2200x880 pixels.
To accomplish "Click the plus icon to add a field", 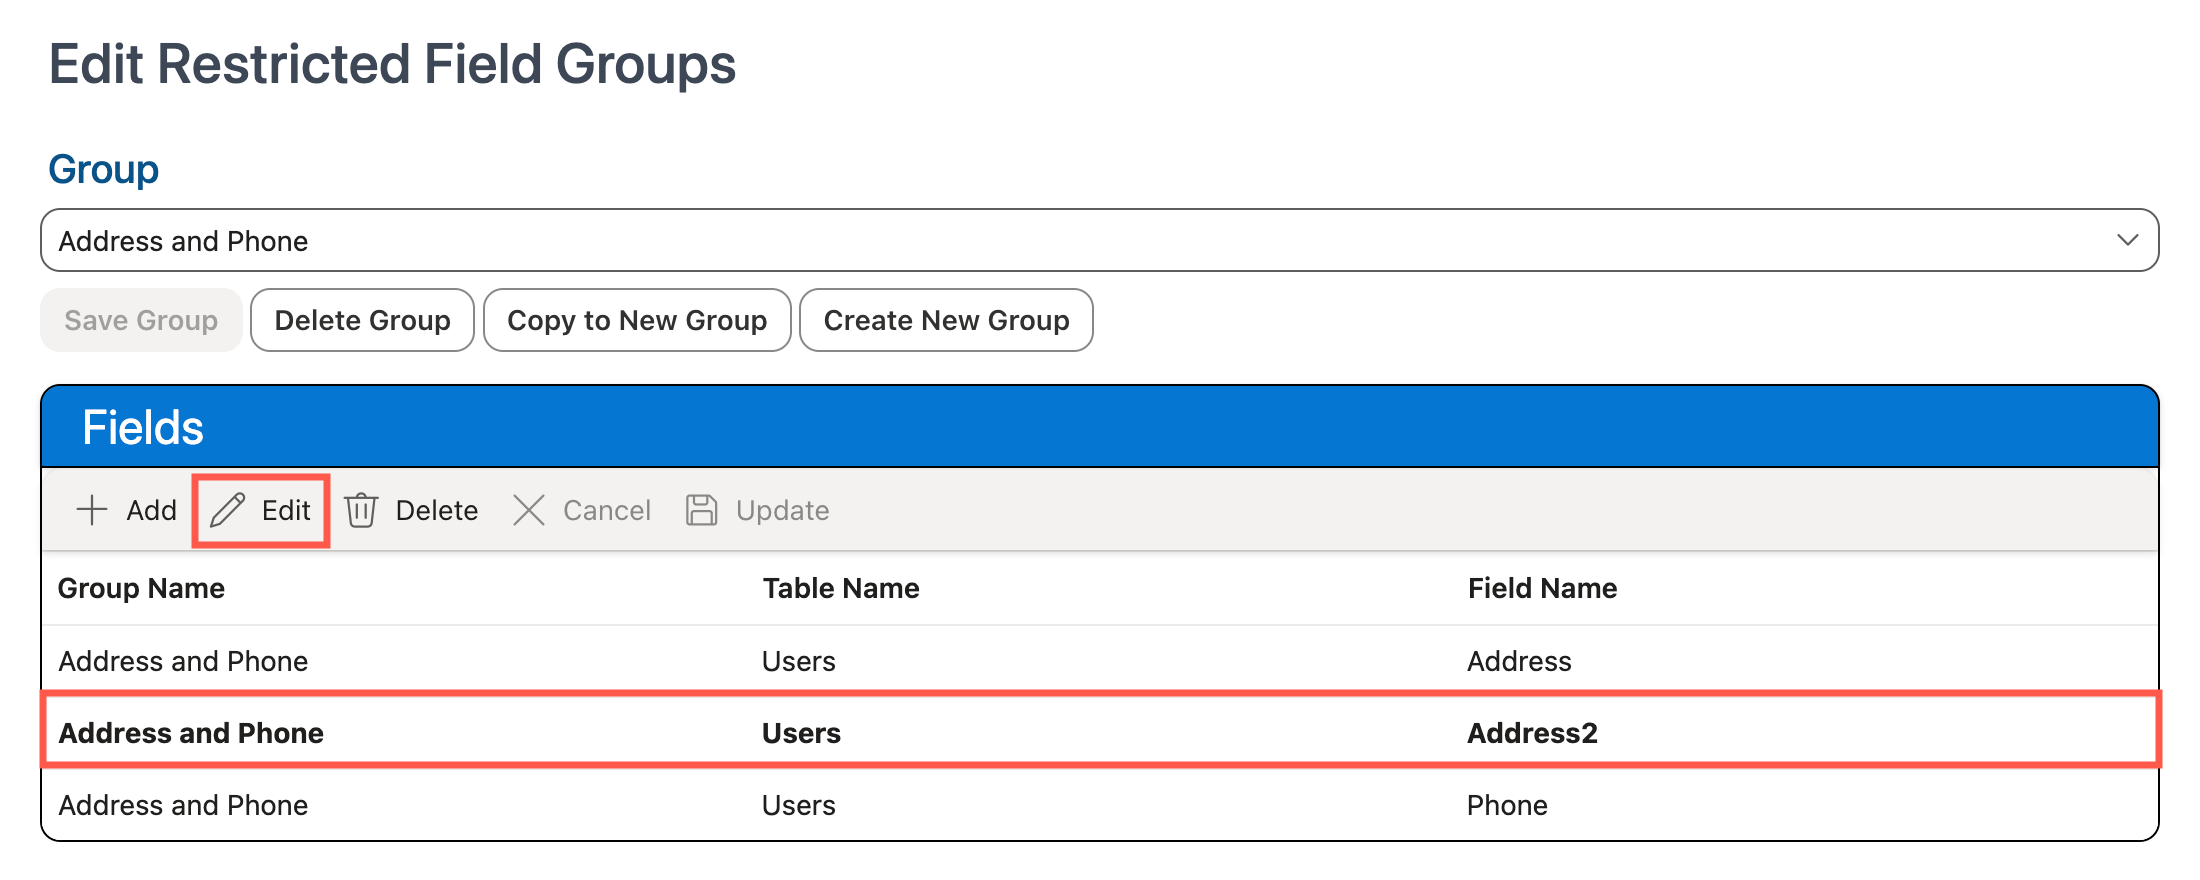I will tap(92, 510).
